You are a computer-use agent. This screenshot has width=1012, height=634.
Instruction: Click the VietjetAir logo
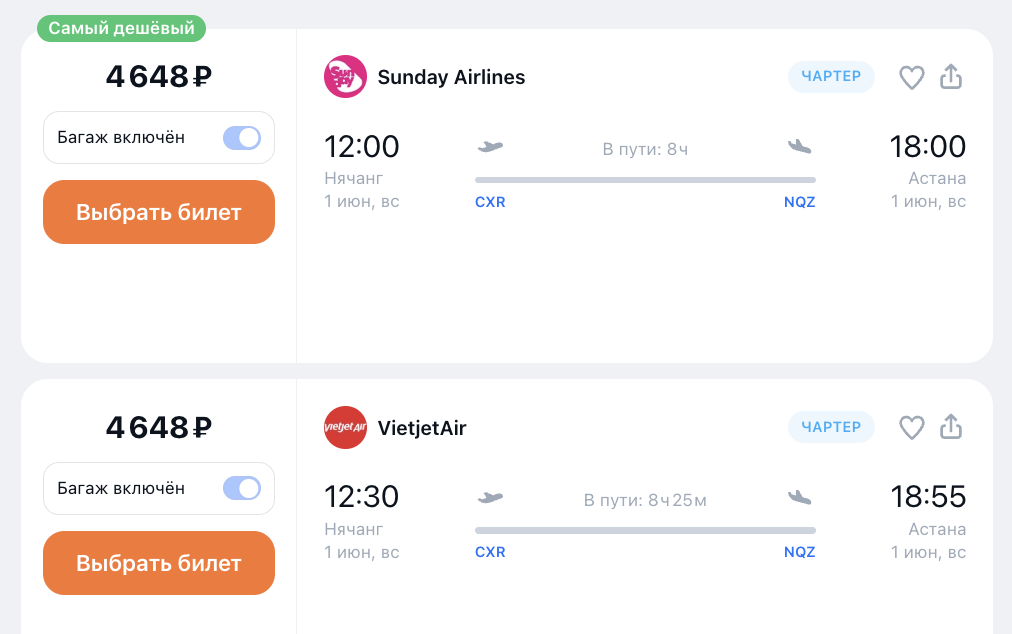pos(345,427)
